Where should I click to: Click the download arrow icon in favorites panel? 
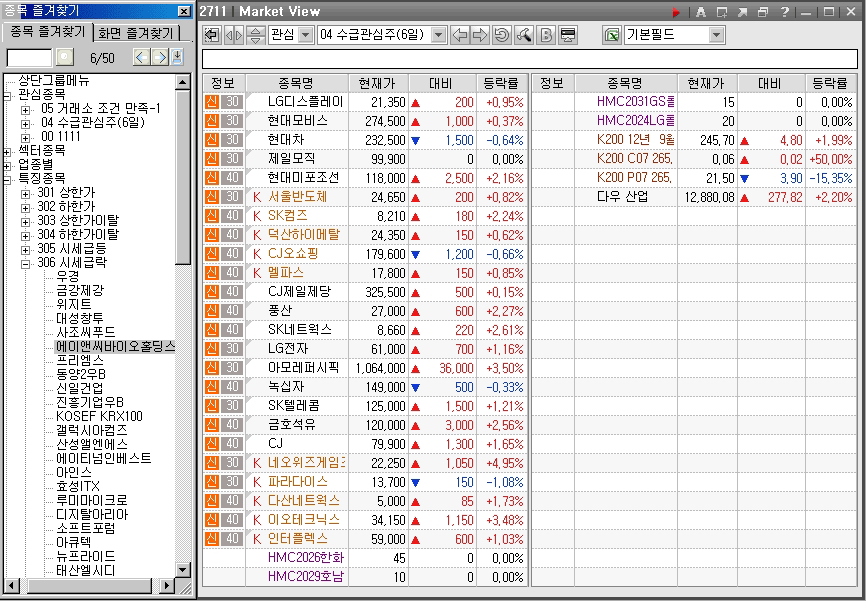point(177,57)
